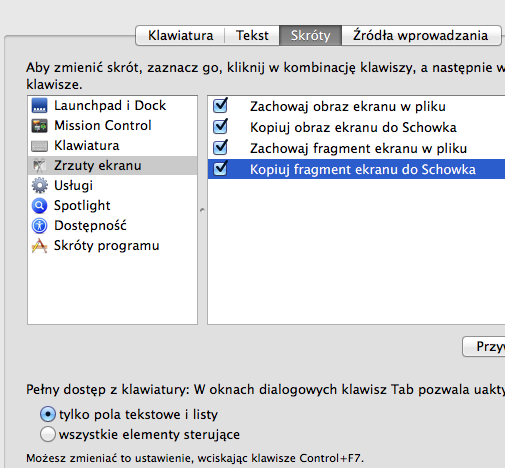Click the Mission Control icon
Image resolution: width=505 pixels, height=468 pixels.
click(x=39, y=126)
